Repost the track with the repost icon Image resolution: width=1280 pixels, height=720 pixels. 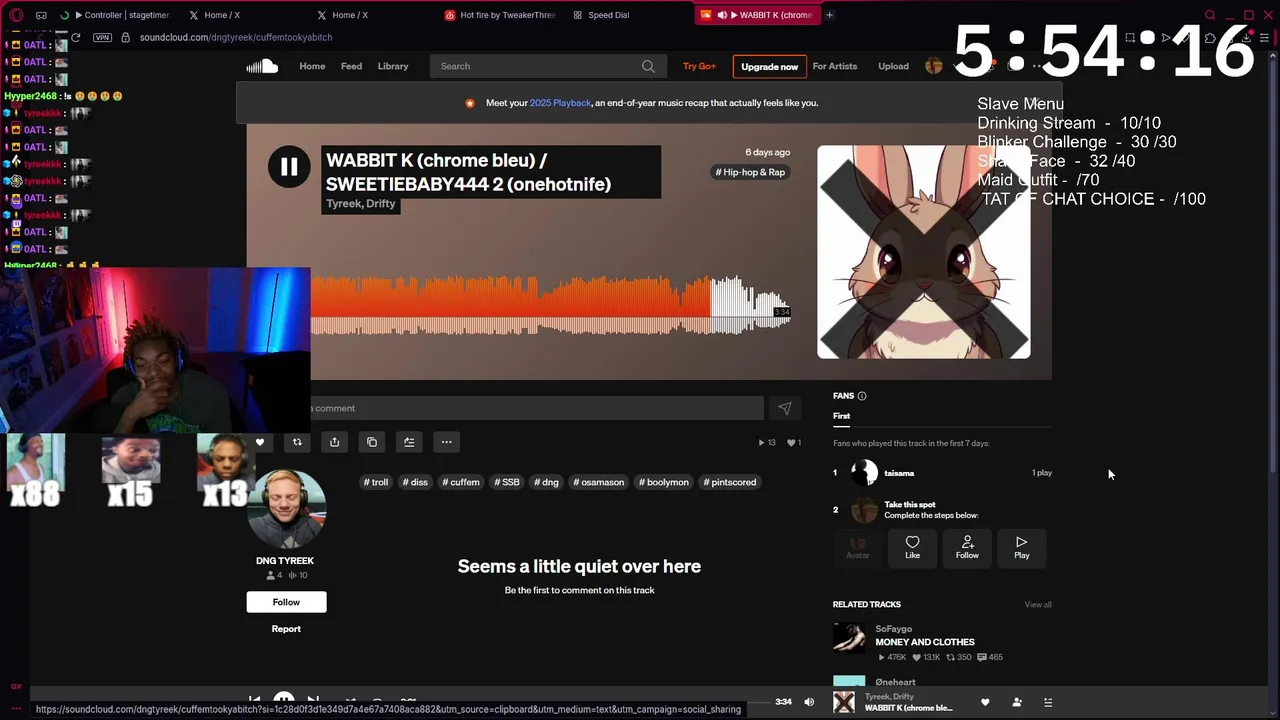[297, 442]
